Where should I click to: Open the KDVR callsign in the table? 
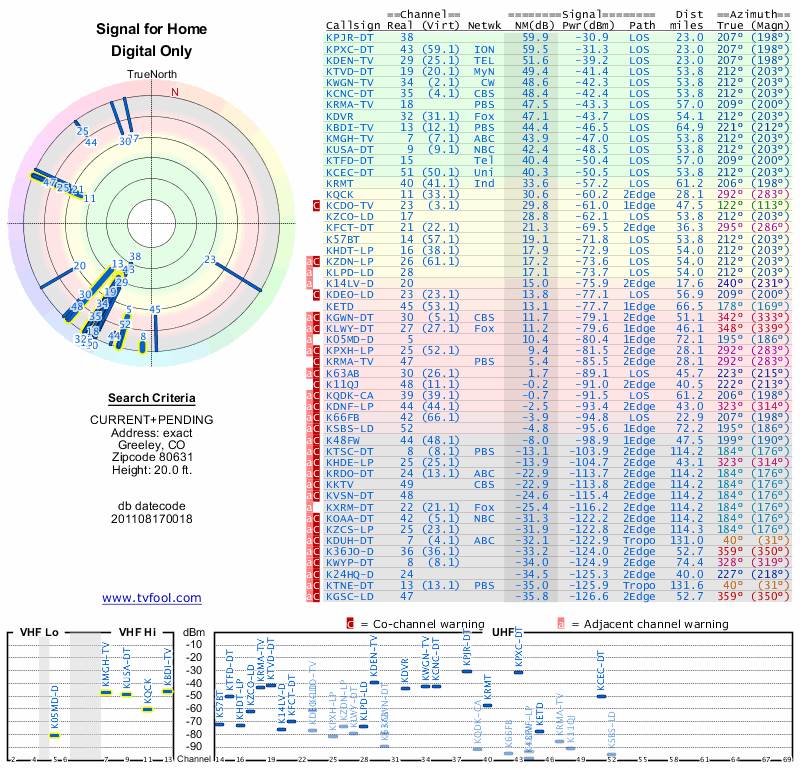(x=340, y=116)
